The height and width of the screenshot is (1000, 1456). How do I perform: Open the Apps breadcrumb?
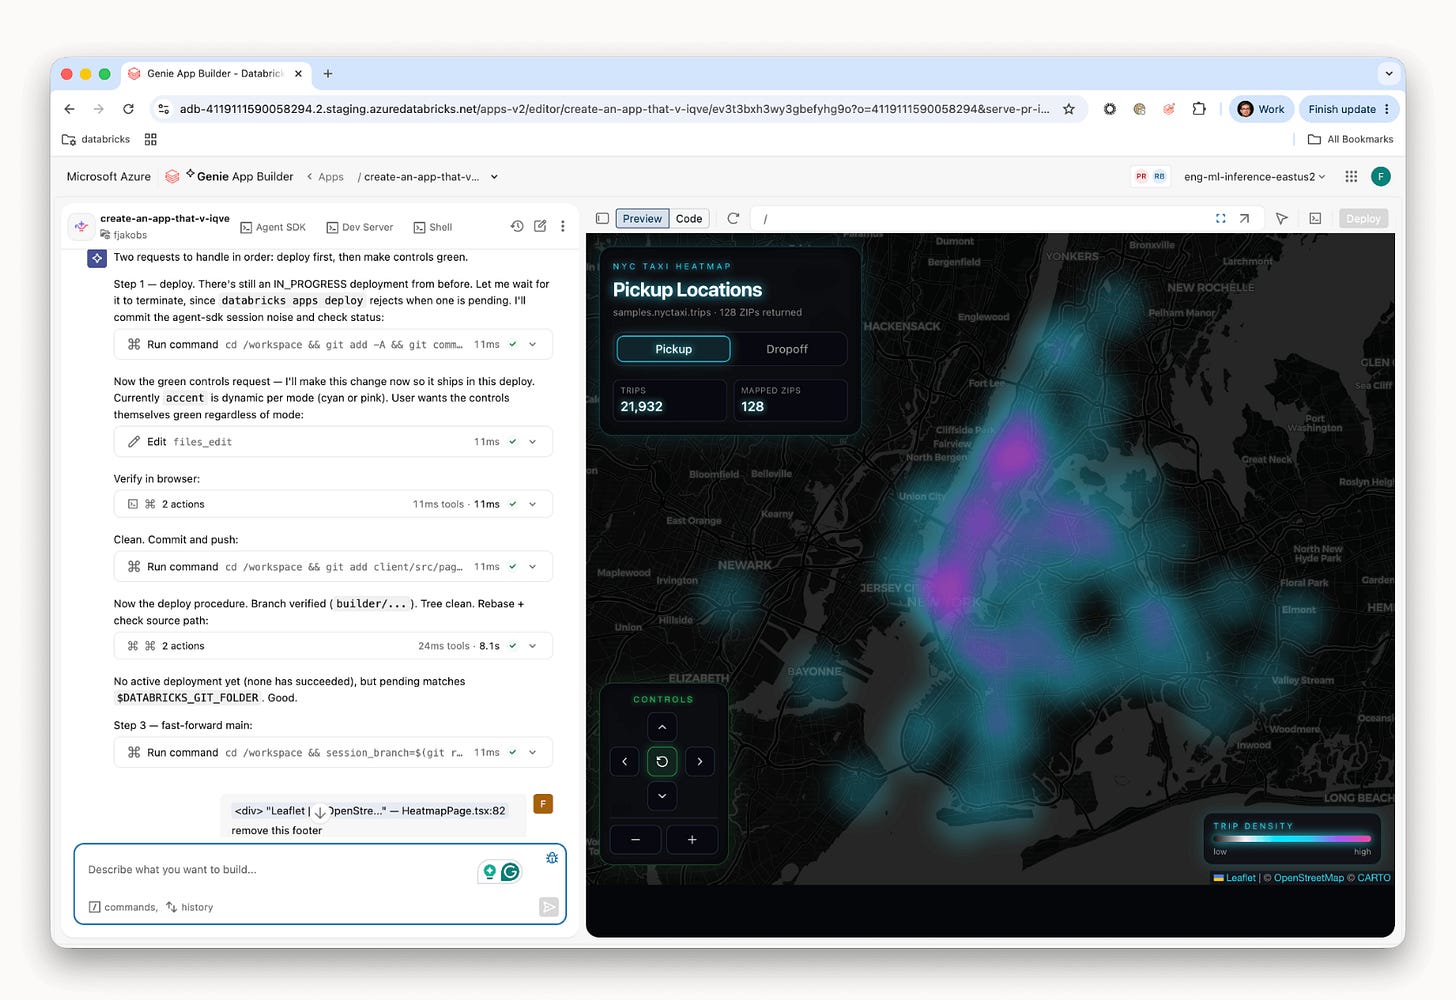(x=331, y=177)
